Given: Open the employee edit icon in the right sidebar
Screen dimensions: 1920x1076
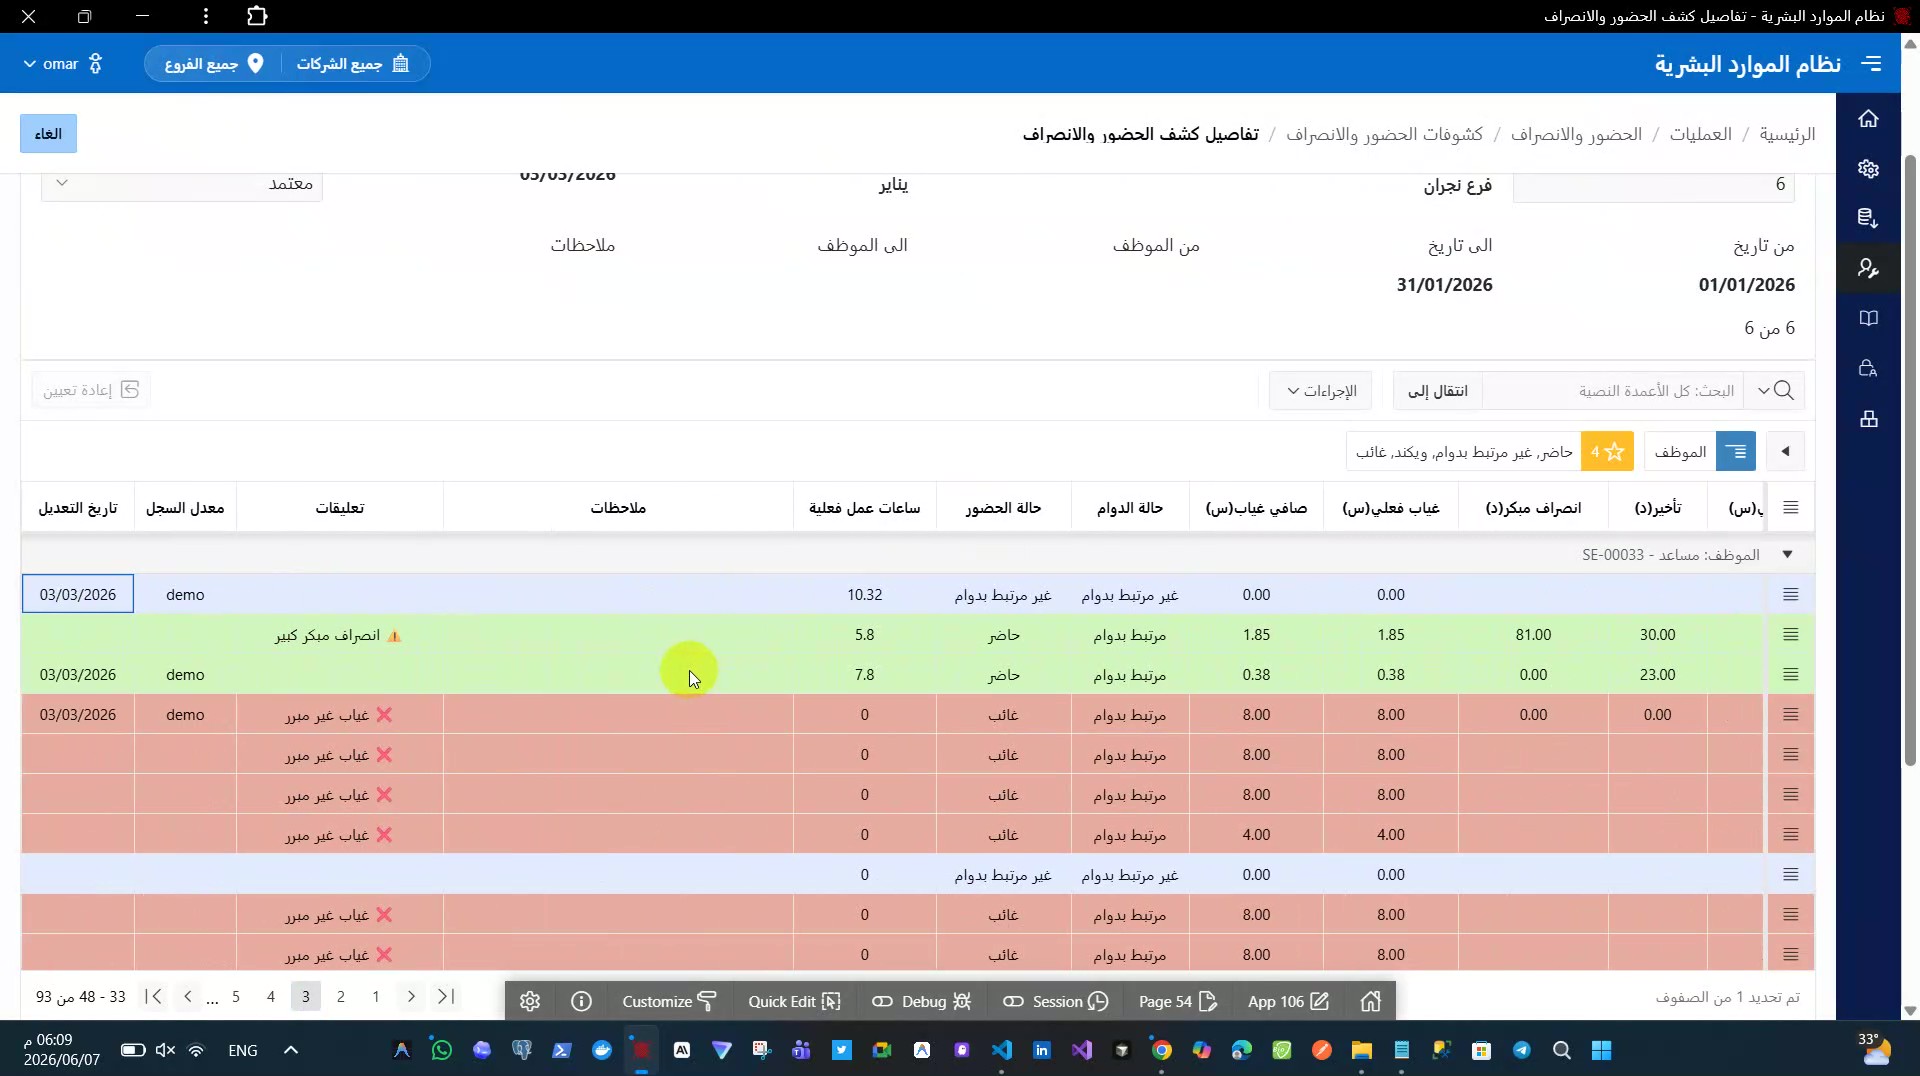Looking at the screenshot, I should click(x=1868, y=268).
